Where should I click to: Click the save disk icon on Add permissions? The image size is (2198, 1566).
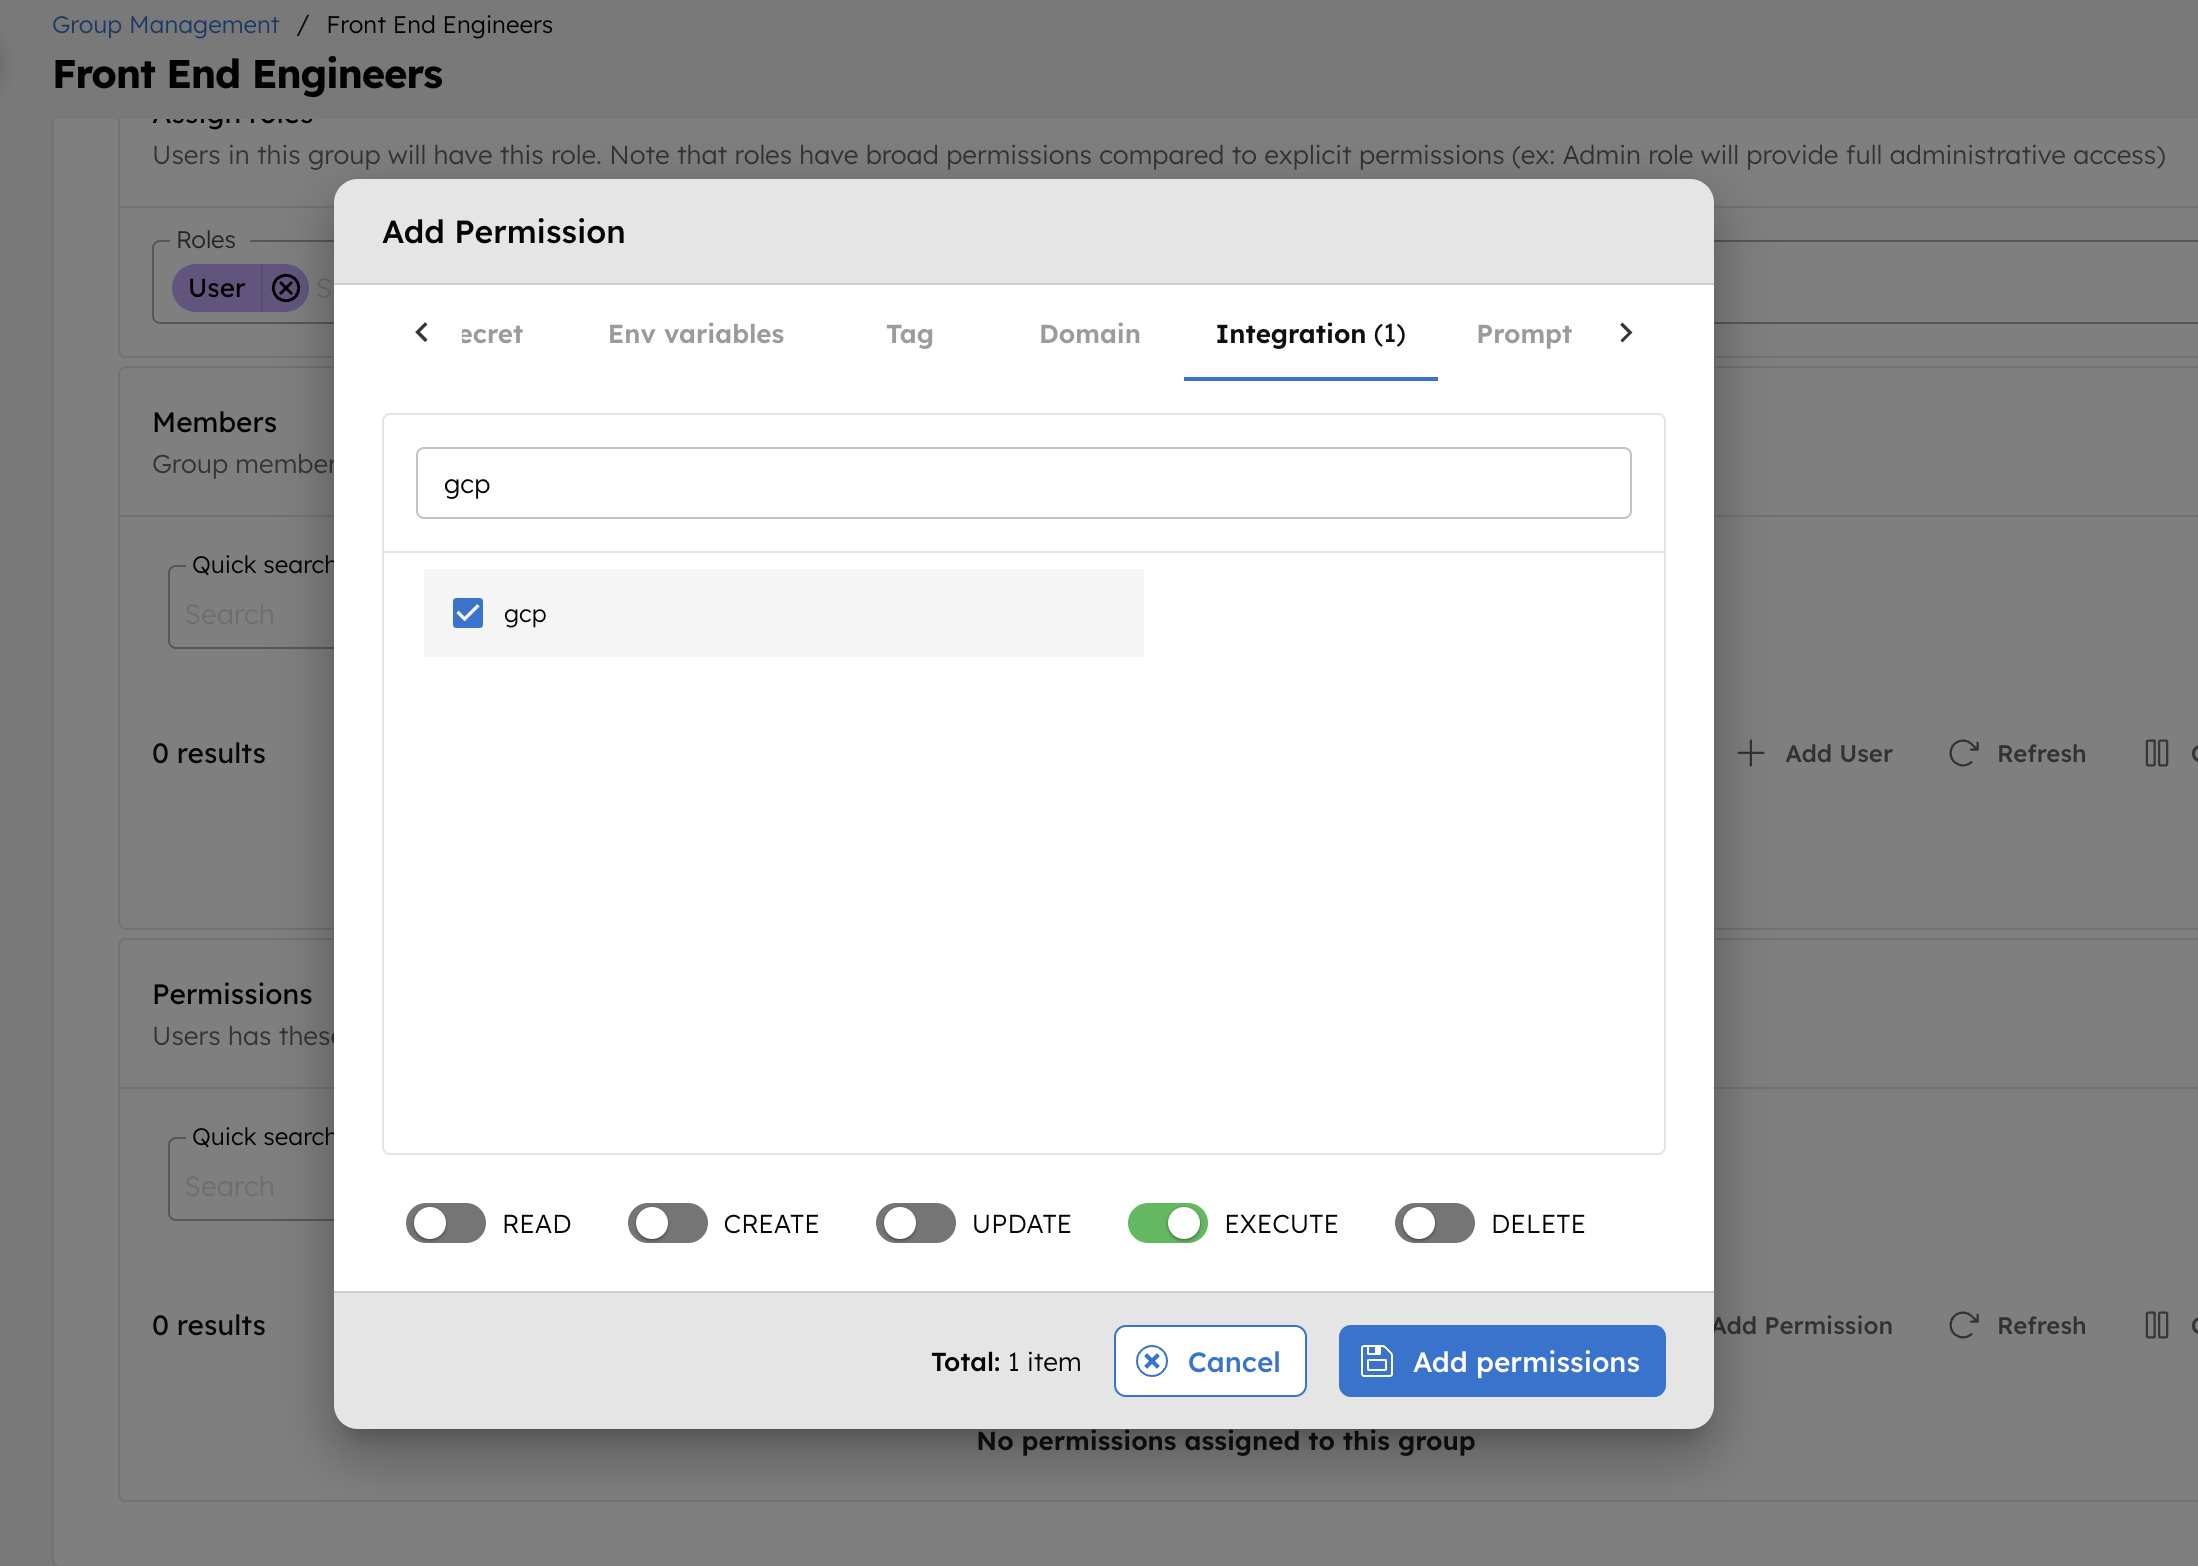coord(1377,1361)
